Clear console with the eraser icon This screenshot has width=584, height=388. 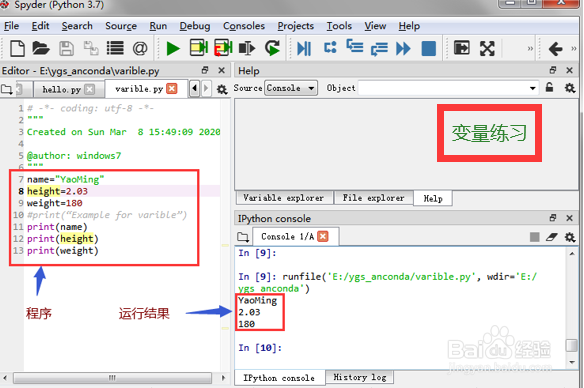pyautogui.click(x=552, y=237)
